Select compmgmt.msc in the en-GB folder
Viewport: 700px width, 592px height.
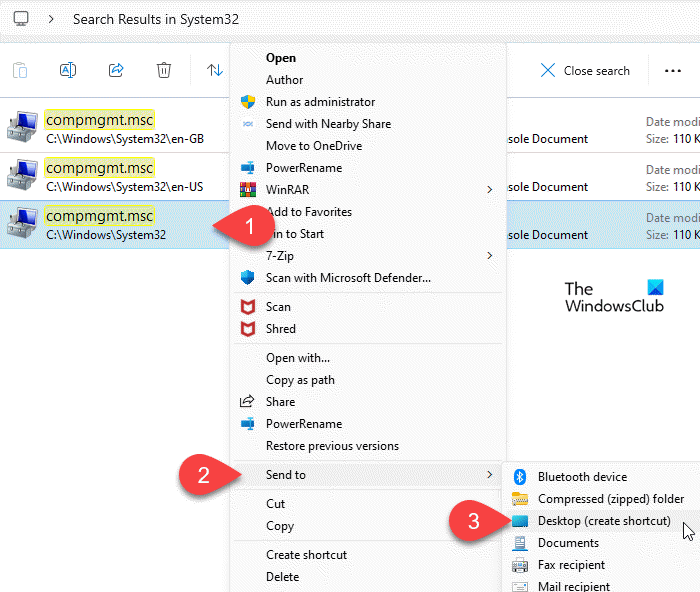pos(115,129)
